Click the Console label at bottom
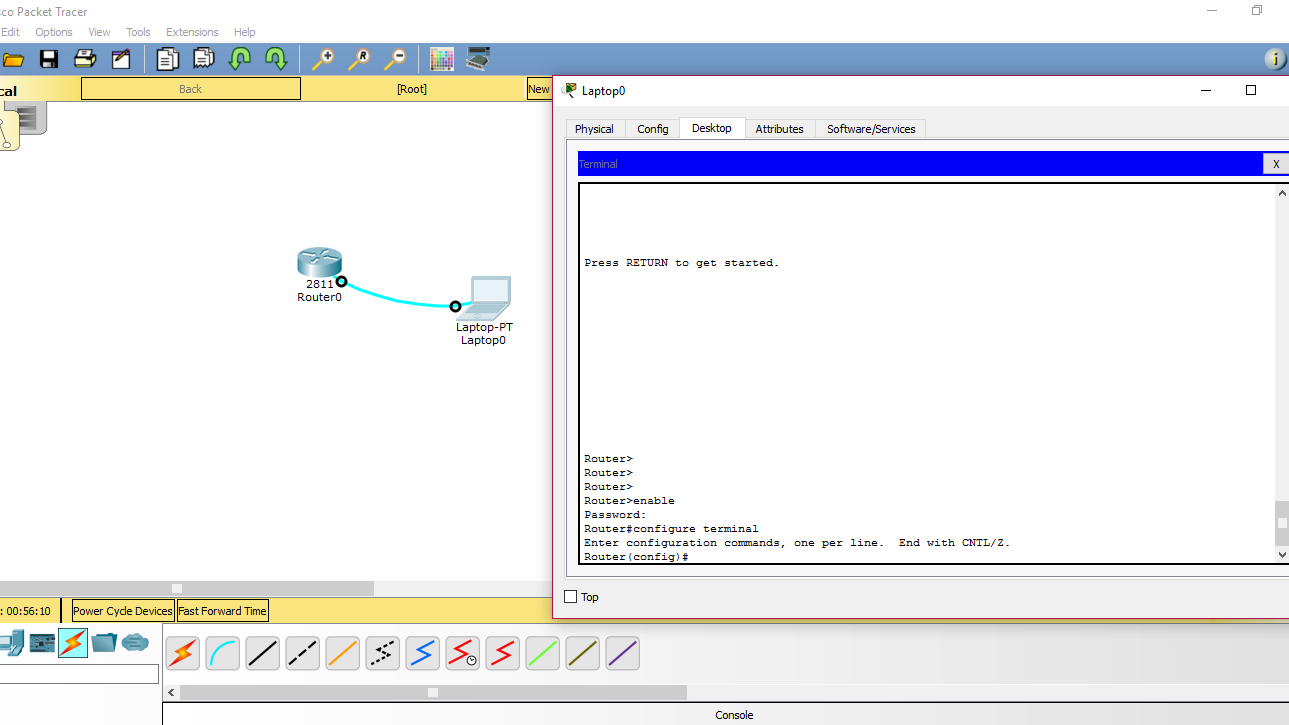This screenshot has height=725, width=1289. coord(734,715)
